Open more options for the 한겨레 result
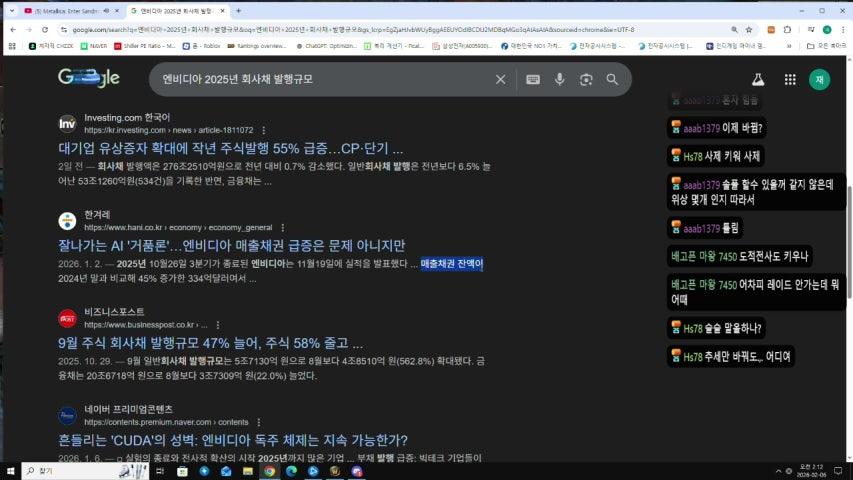This screenshot has width=853, height=480. (282, 227)
